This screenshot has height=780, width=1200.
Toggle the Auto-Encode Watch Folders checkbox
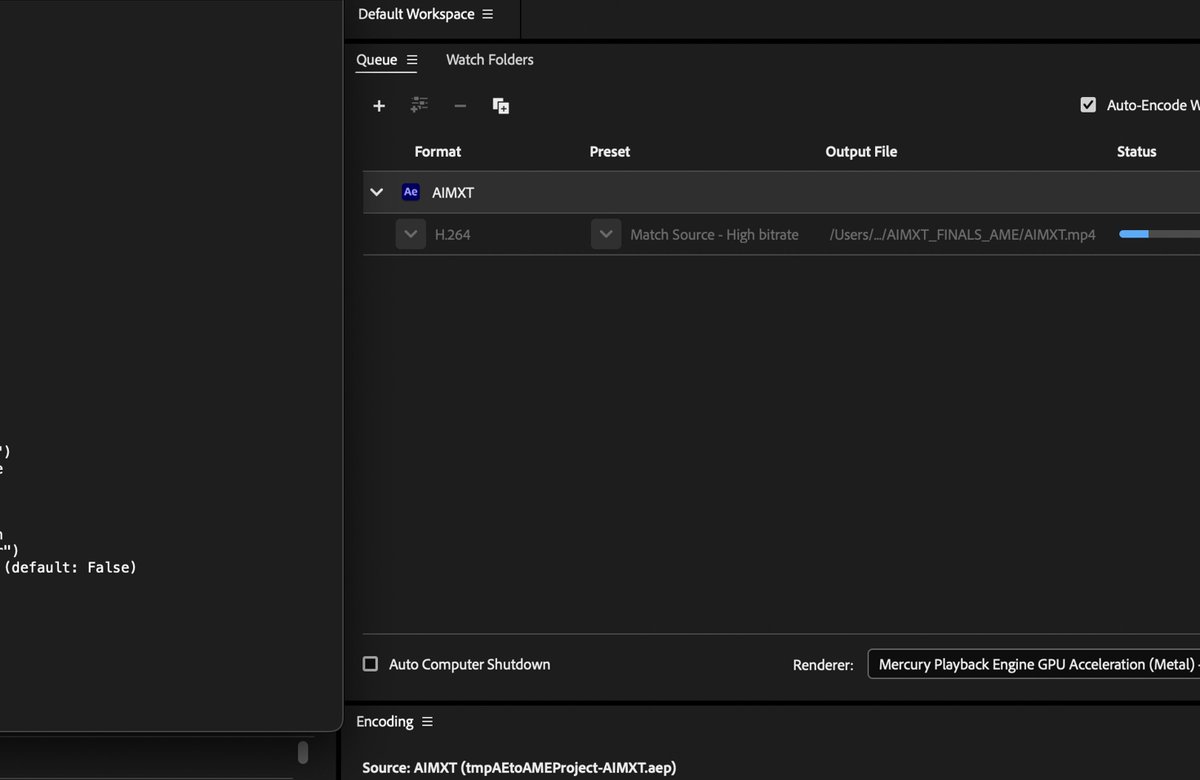[x=1088, y=105]
